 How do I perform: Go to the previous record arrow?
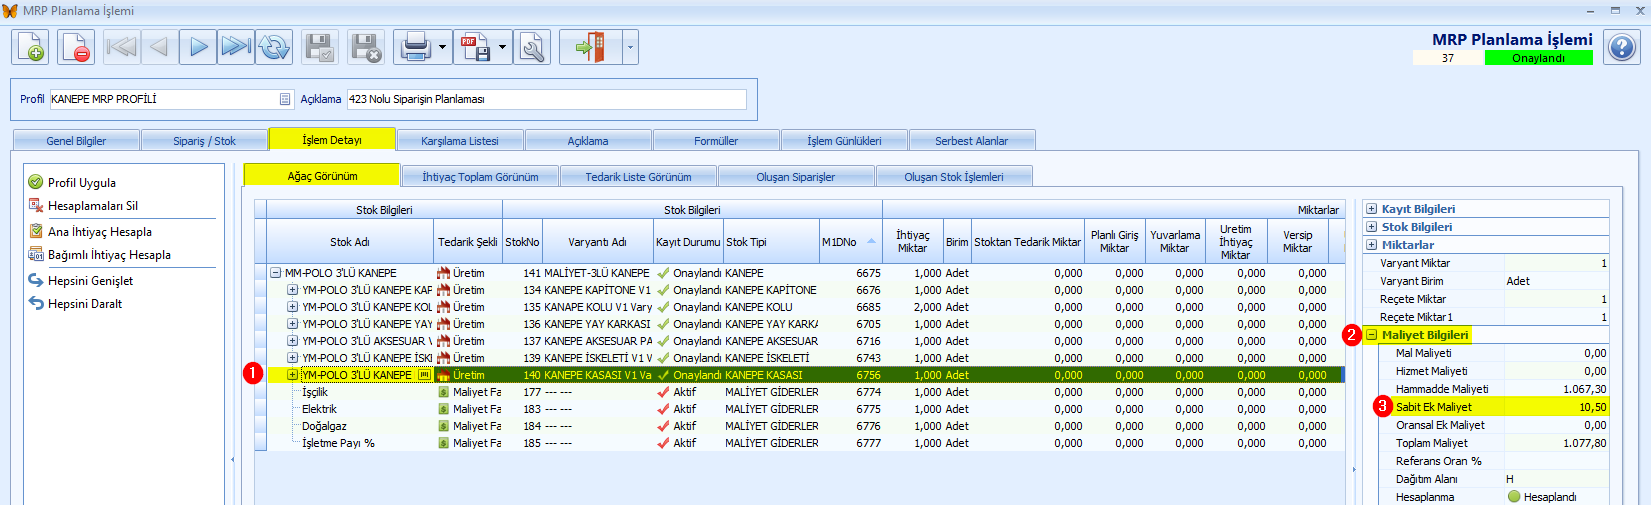(x=159, y=47)
